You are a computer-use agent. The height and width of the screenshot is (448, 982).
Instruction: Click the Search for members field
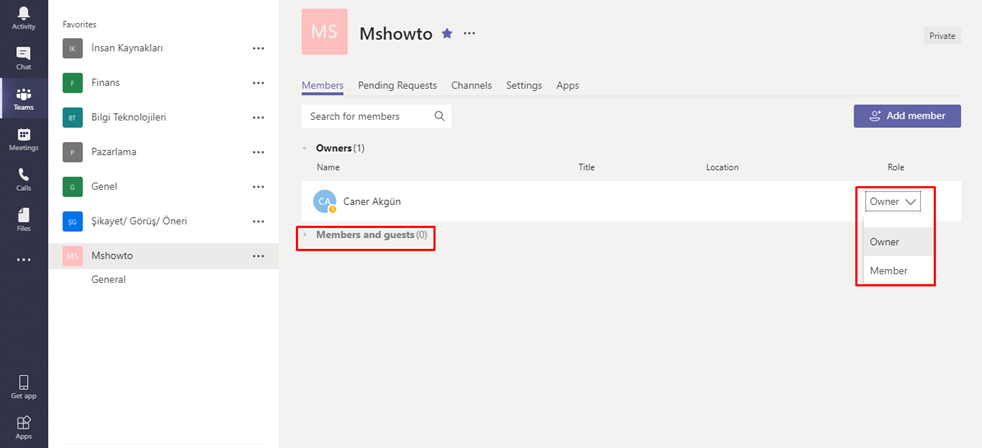point(376,116)
